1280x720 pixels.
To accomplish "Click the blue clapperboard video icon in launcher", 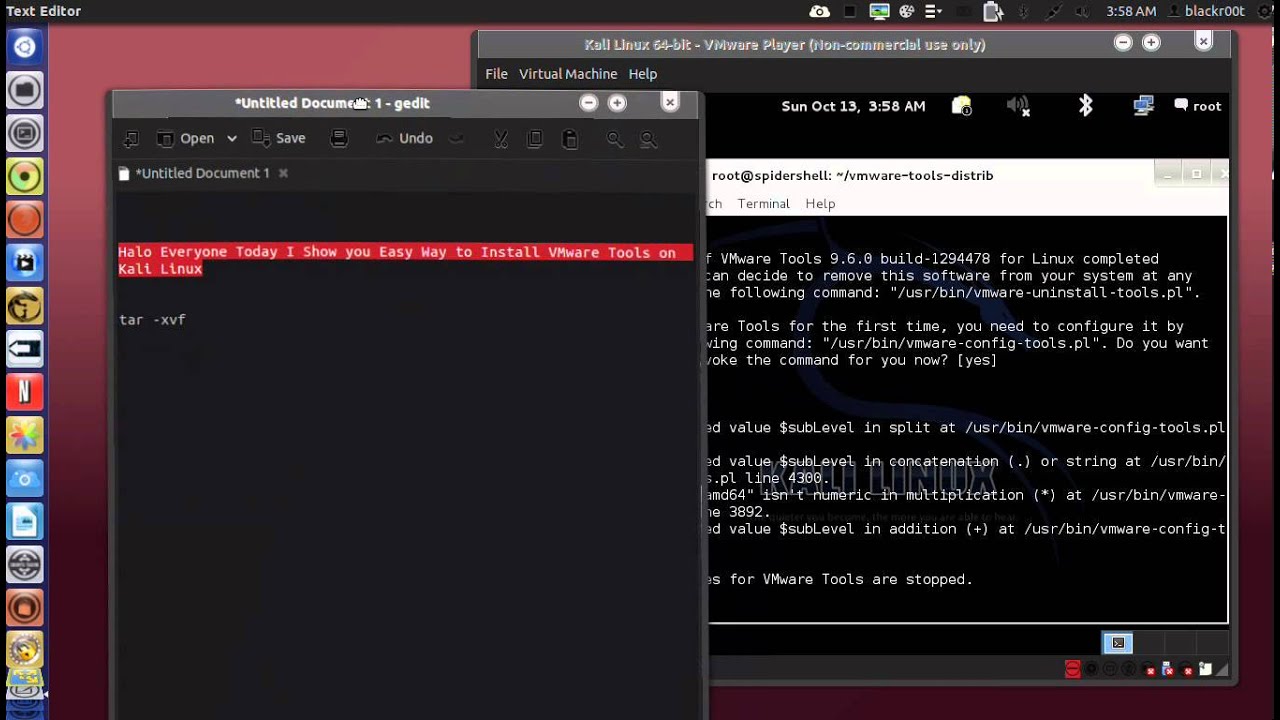I will pos(25,263).
